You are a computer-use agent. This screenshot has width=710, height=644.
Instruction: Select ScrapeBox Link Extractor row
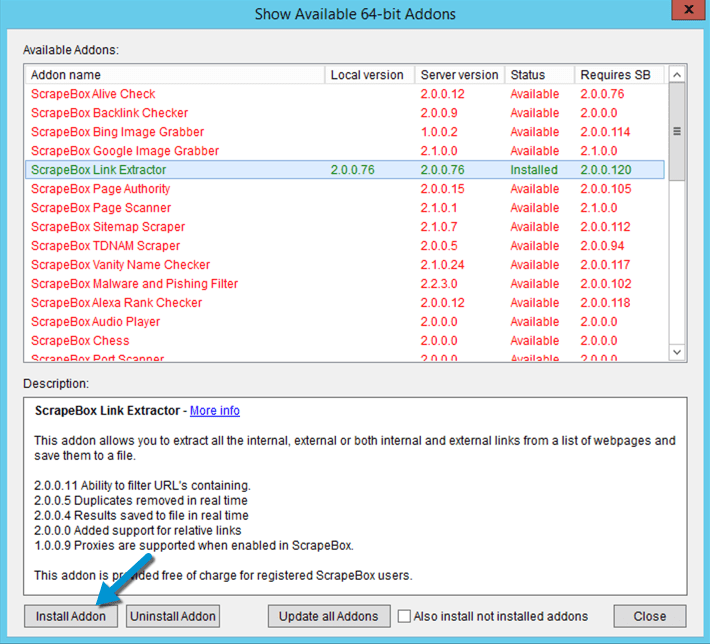coord(345,170)
